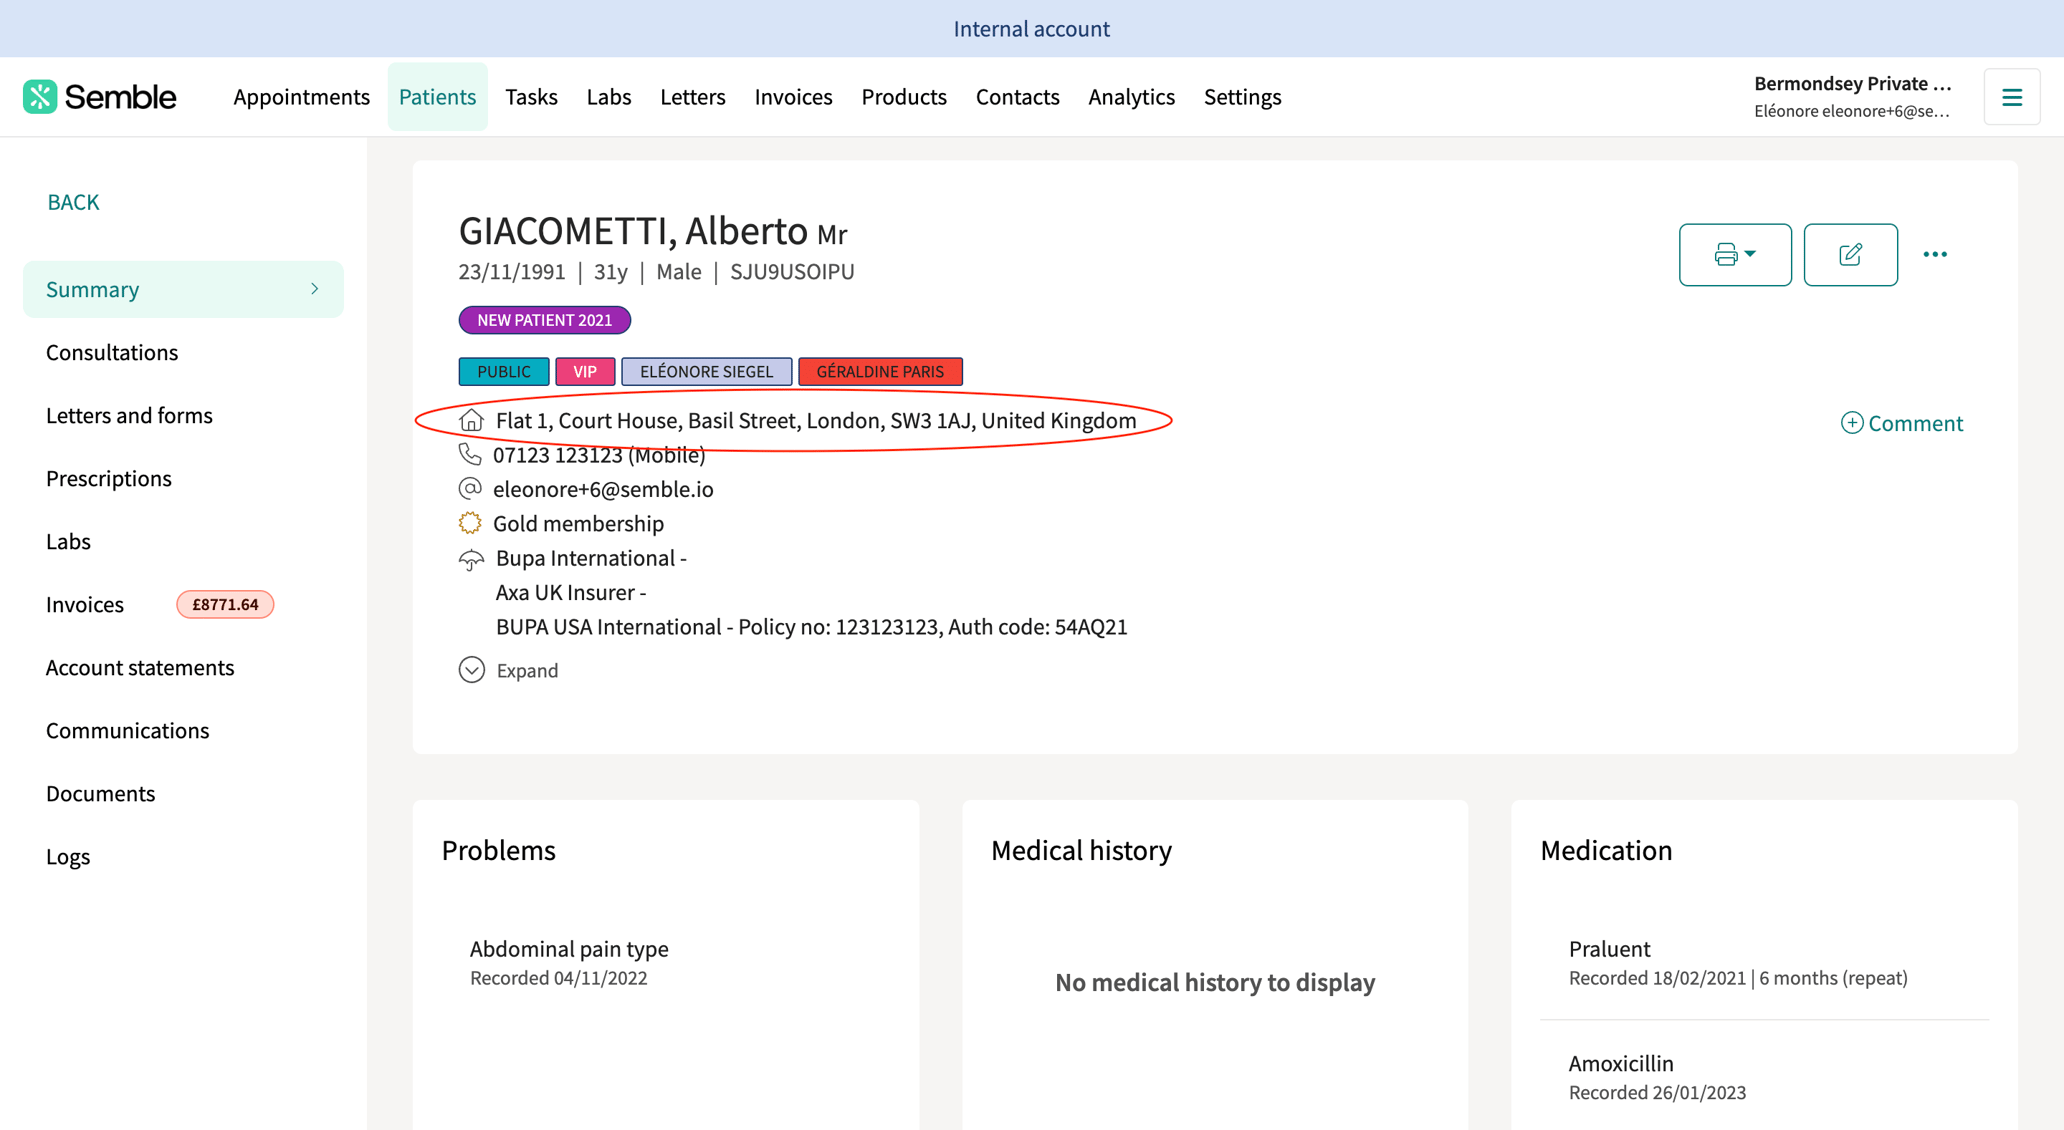This screenshot has width=2064, height=1130.
Task: Open the hamburger menu icon
Action: pyautogui.click(x=2011, y=97)
